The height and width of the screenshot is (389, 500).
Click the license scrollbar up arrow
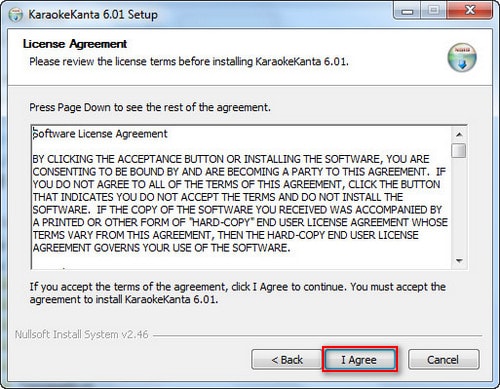[459, 135]
